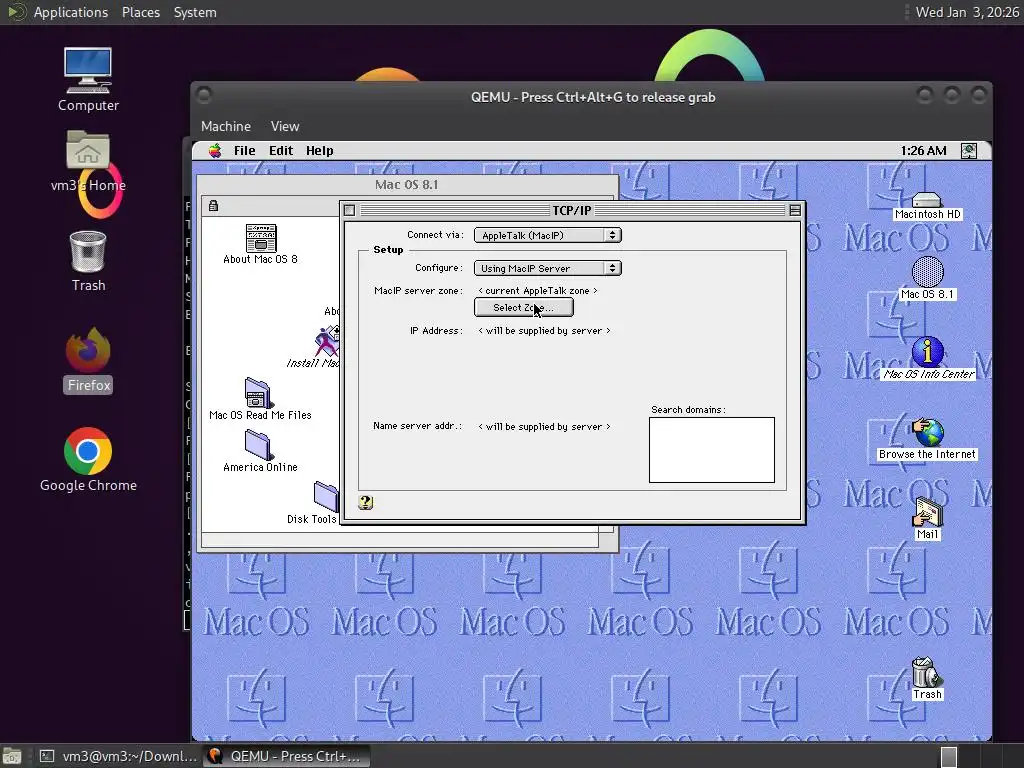Image resolution: width=1024 pixels, height=768 pixels.
Task: Open the QEMU View menu
Action: click(285, 126)
